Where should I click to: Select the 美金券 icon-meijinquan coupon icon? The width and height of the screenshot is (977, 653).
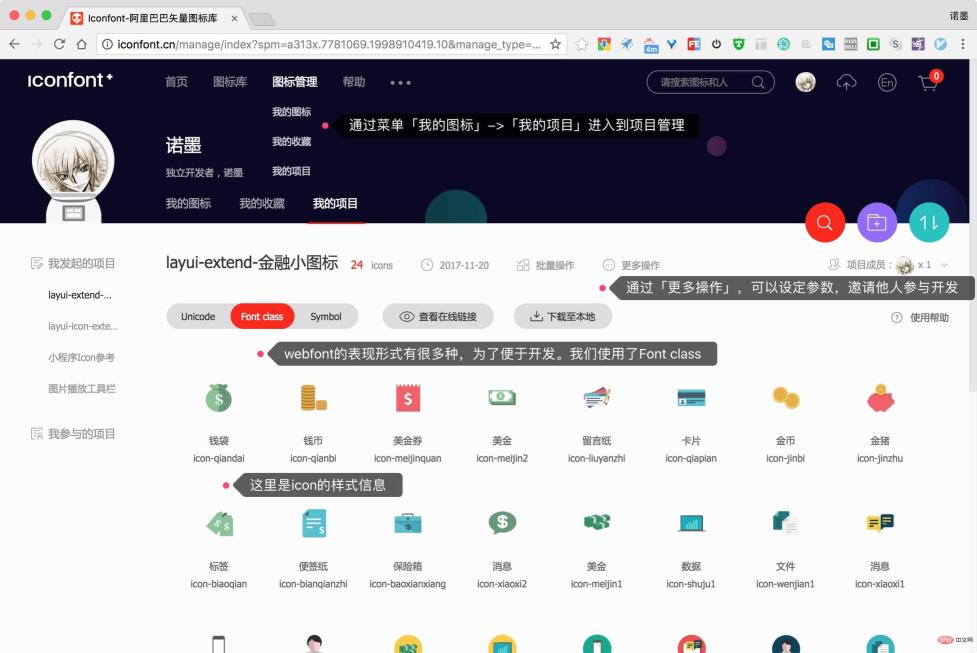[407, 398]
